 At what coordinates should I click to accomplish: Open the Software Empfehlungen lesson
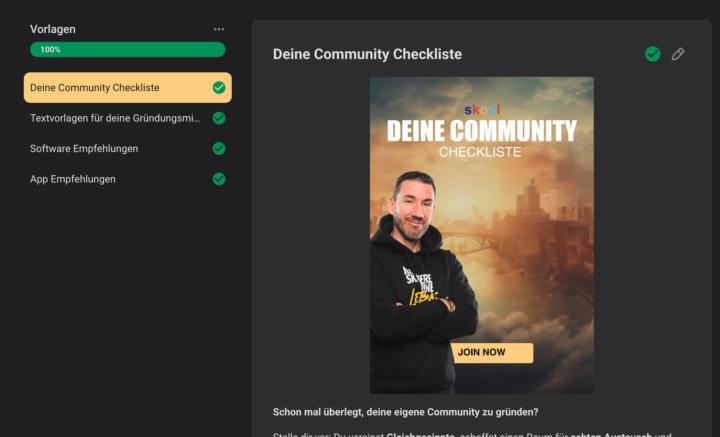[x=128, y=149]
